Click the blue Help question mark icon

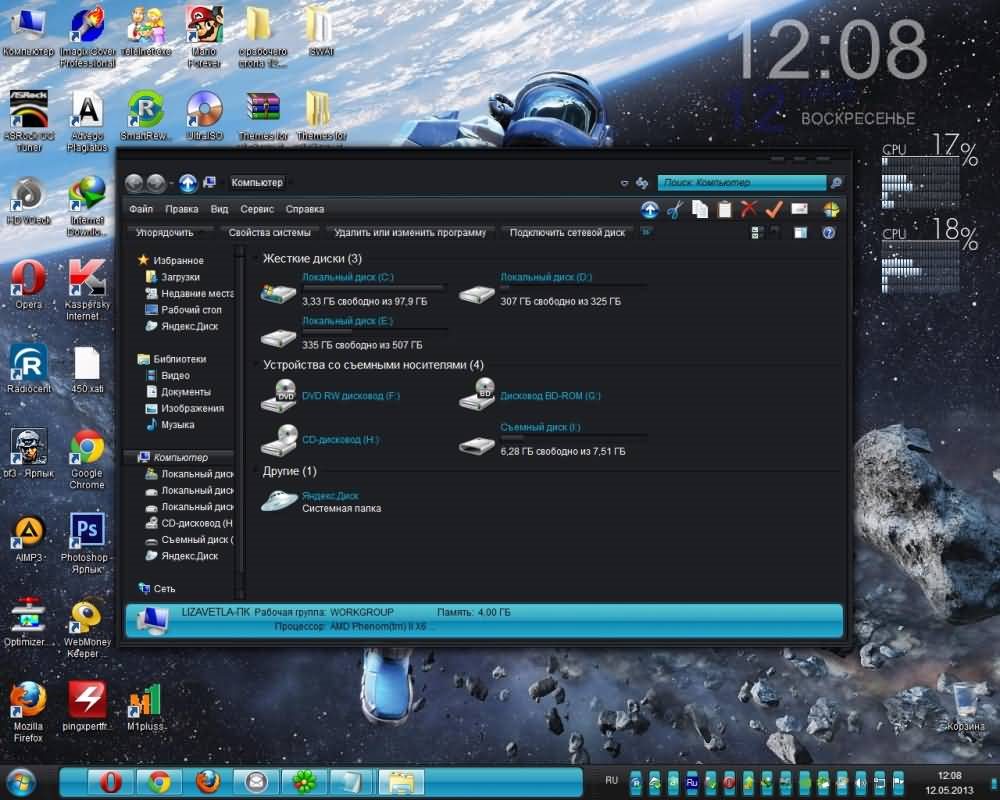[828, 232]
